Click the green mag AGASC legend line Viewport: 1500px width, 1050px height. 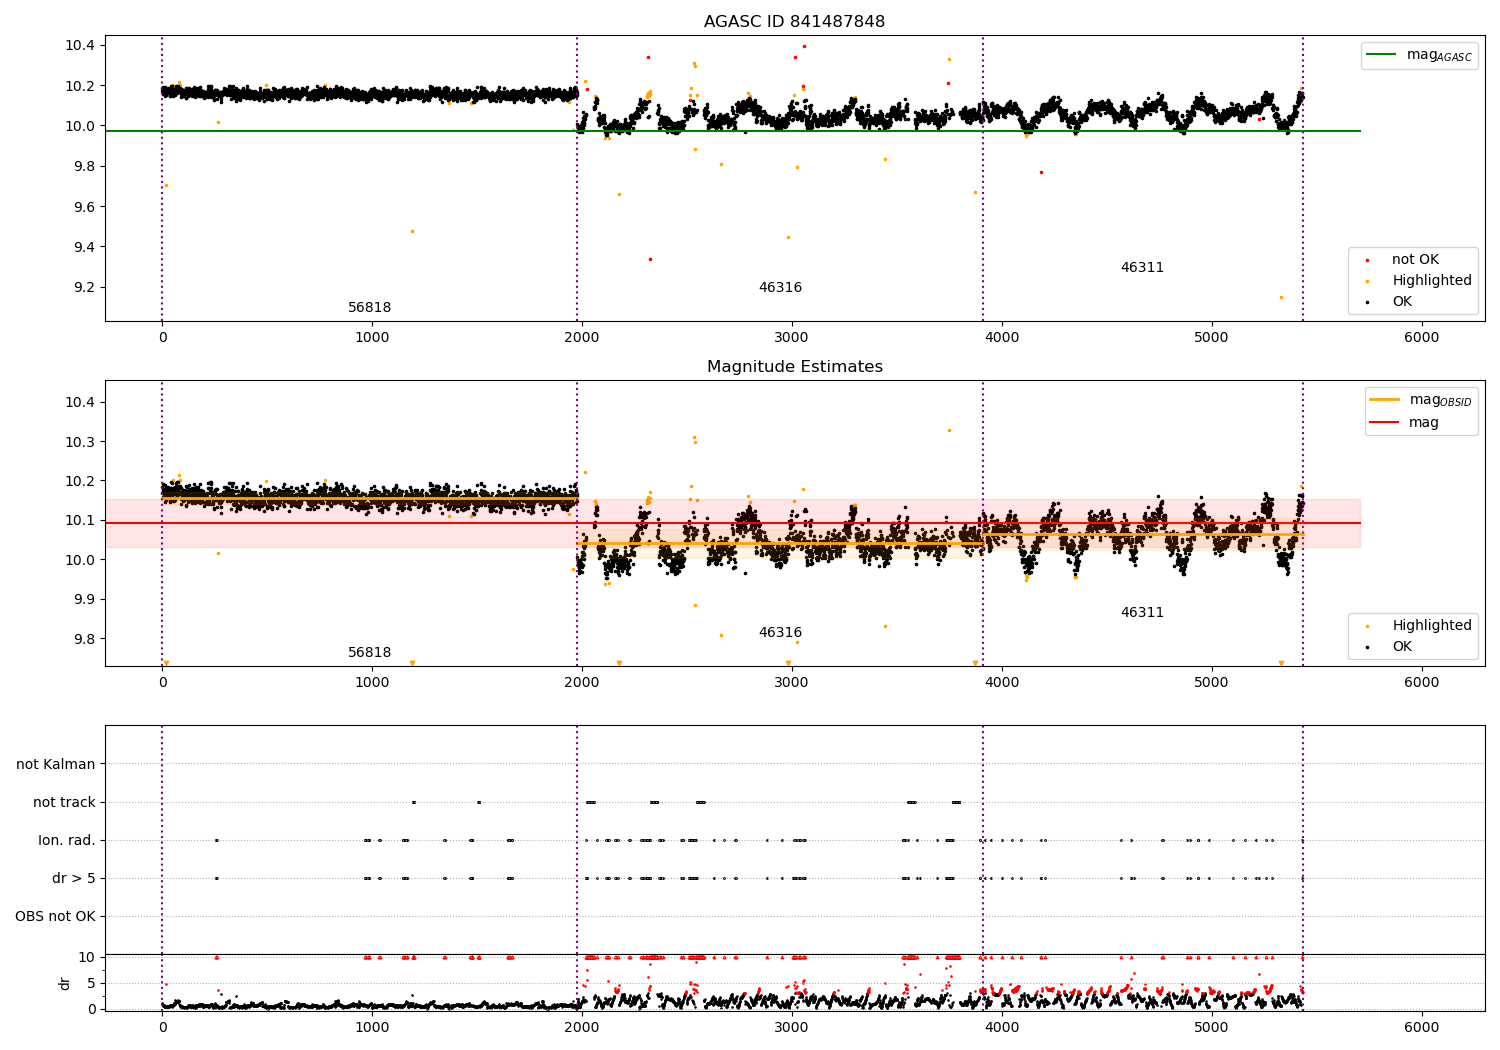point(1381,55)
